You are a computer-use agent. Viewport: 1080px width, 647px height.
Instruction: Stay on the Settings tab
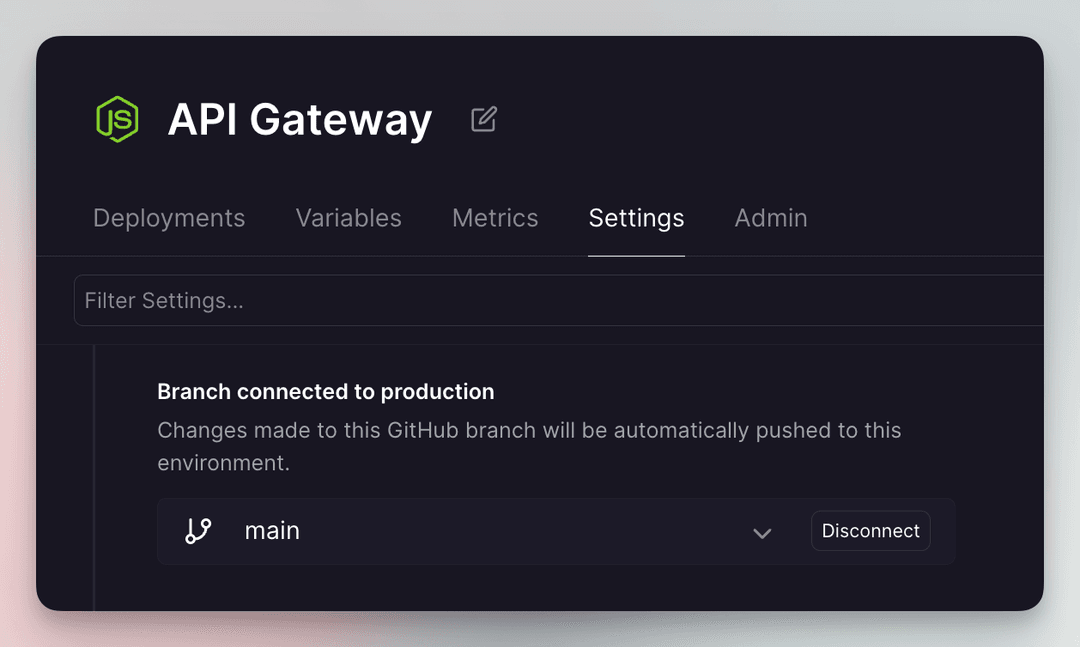pos(636,218)
